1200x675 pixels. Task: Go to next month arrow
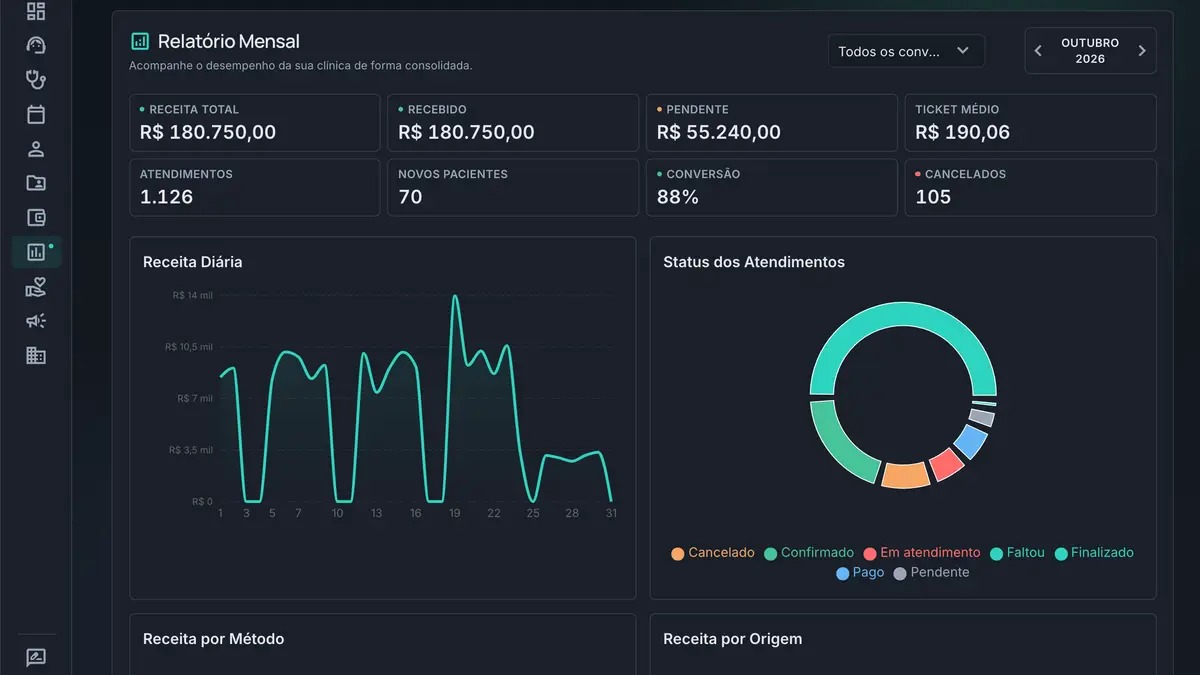(1142, 51)
